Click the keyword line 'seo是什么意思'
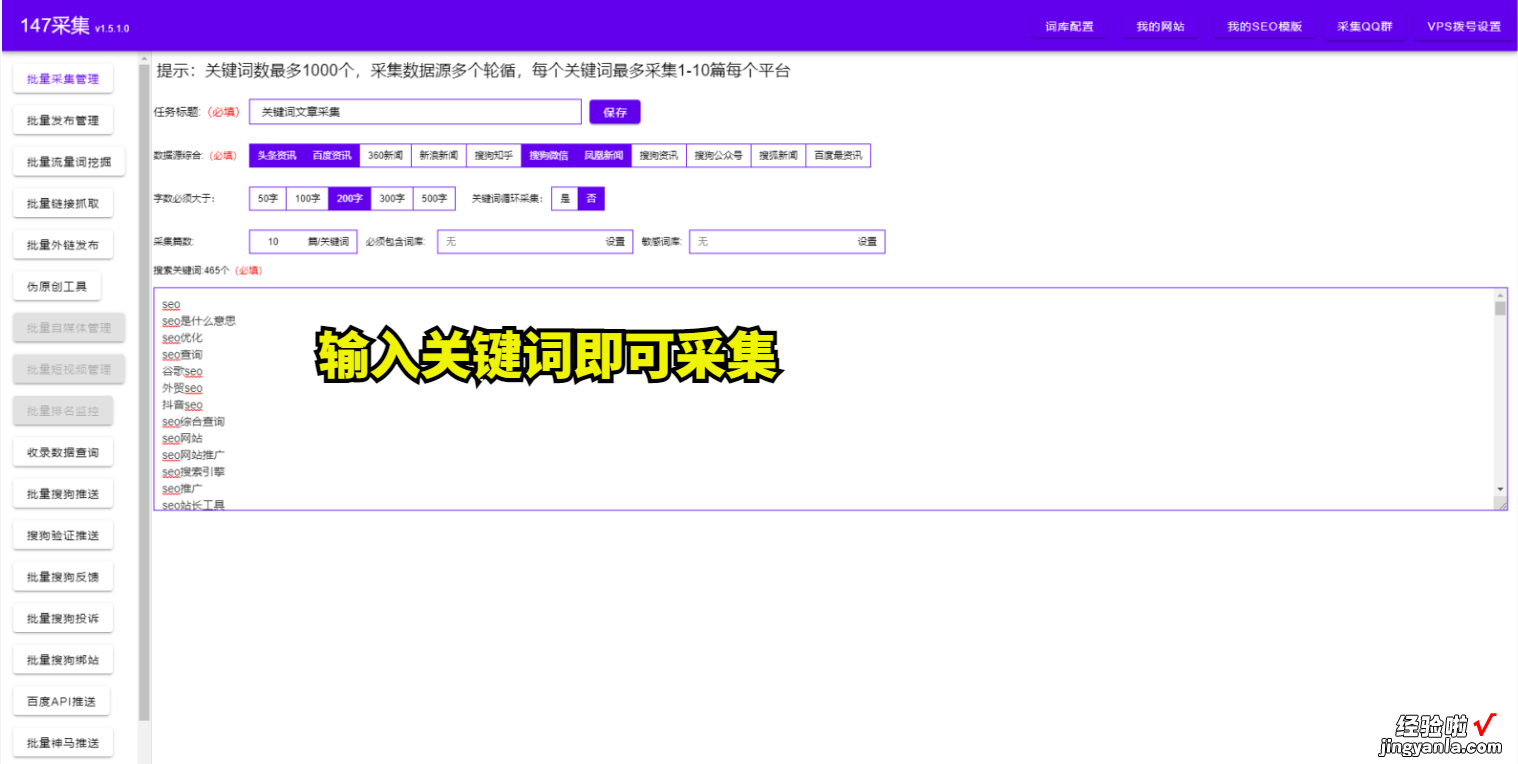The height and width of the screenshot is (764, 1518). 199,321
